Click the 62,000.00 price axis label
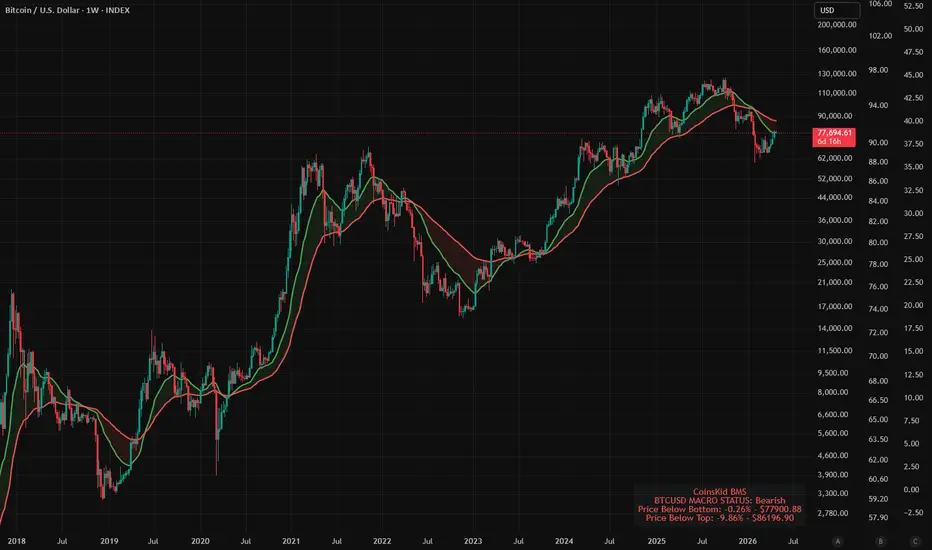The width and height of the screenshot is (932, 550). click(835, 158)
